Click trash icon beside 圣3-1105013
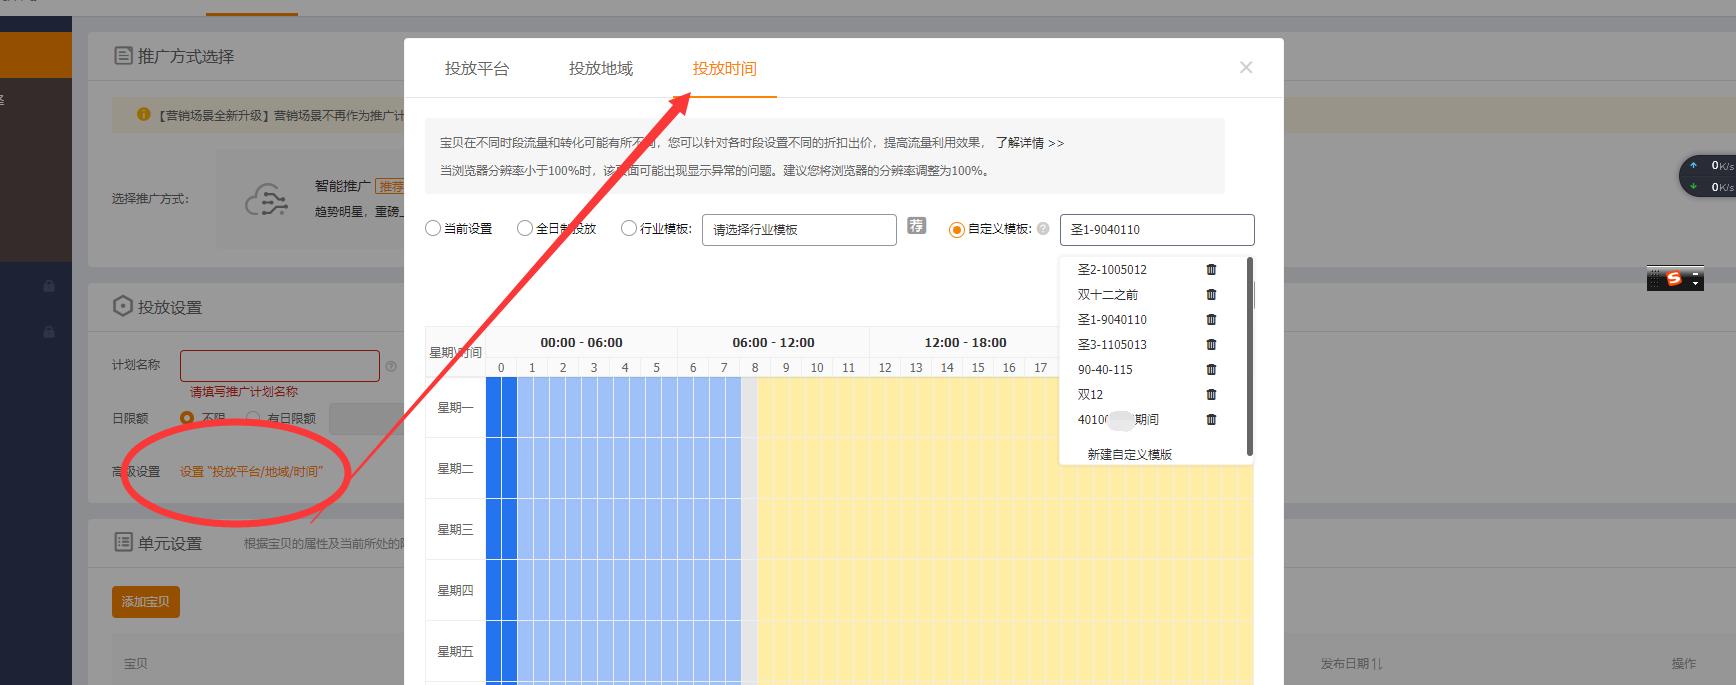Viewport: 1736px width, 685px height. (x=1211, y=345)
